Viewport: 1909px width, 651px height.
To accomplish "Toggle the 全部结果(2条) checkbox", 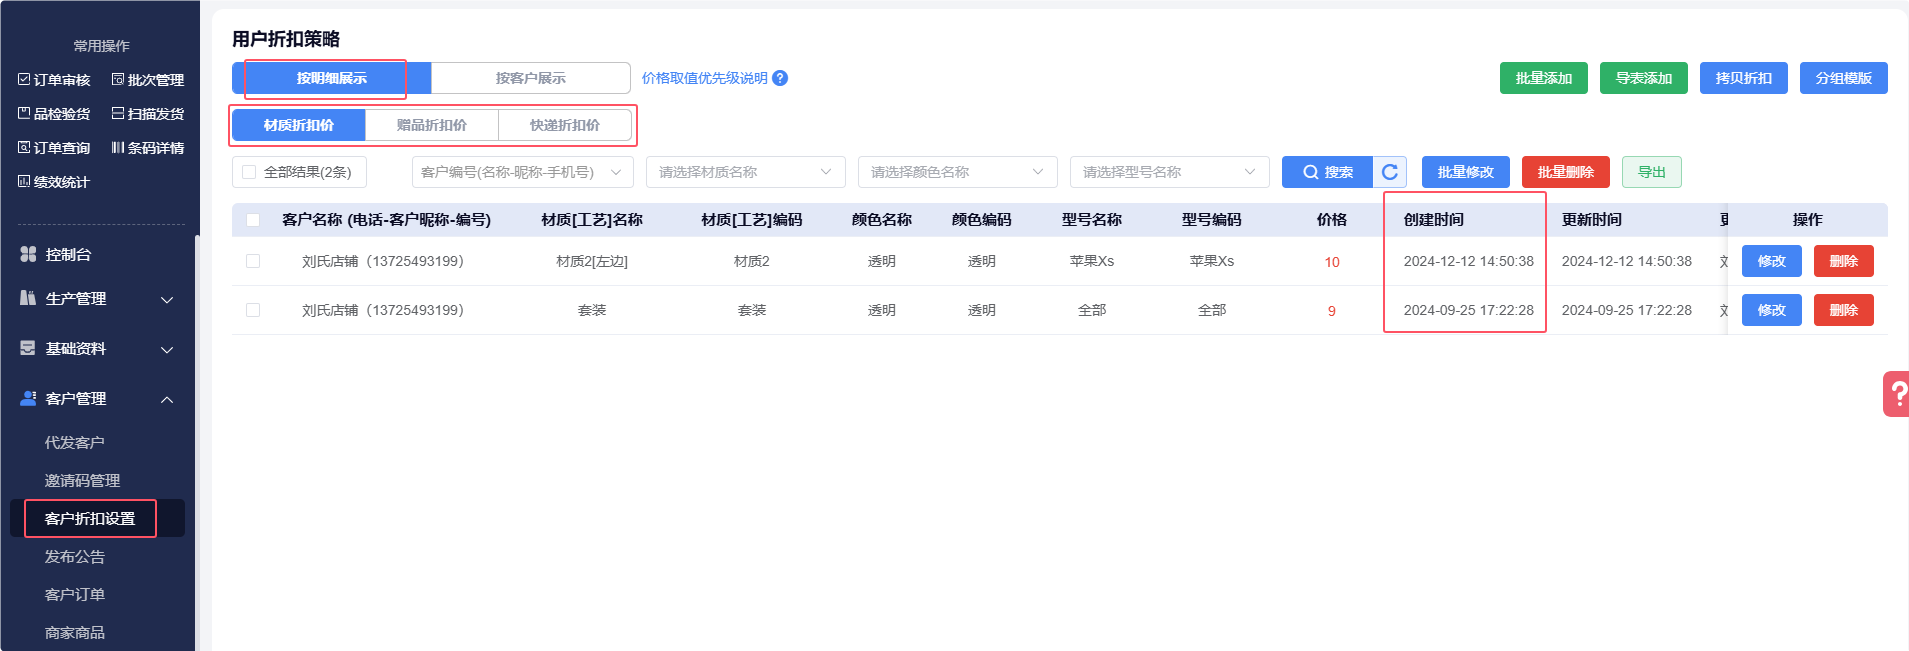I will click(x=249, y=172).
